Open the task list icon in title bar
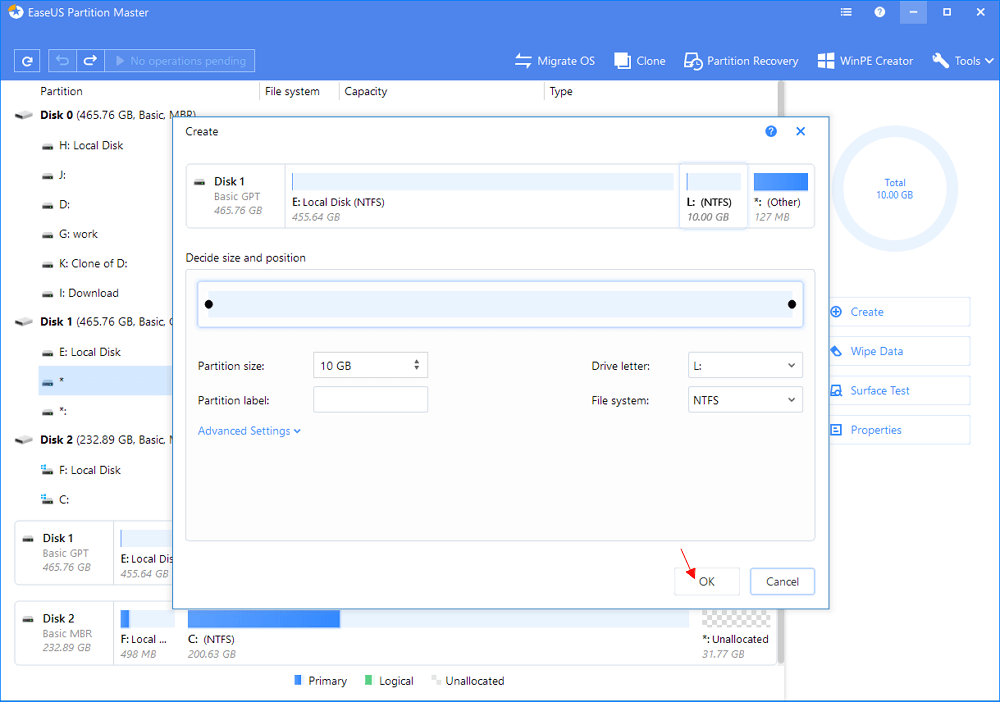 846,13
